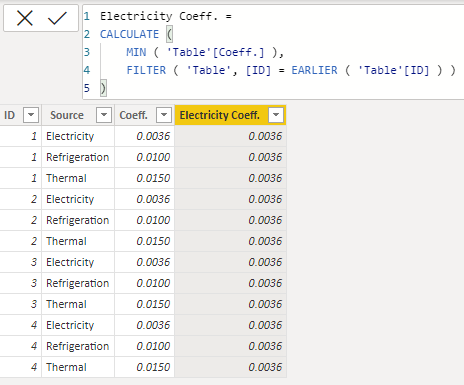The image size is (464, 385).
Task: Click closing parenthesis on formula line 5
Action: click(x=103, y=88)
